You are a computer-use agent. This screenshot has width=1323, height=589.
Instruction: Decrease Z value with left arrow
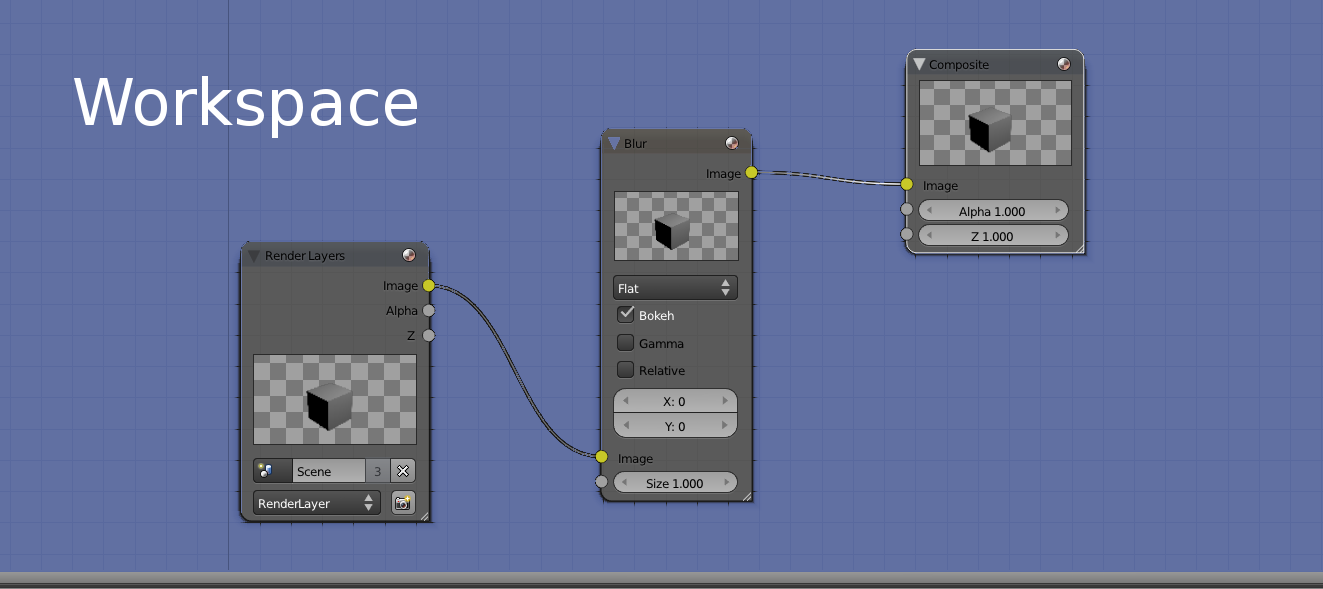tap(930, 236)
